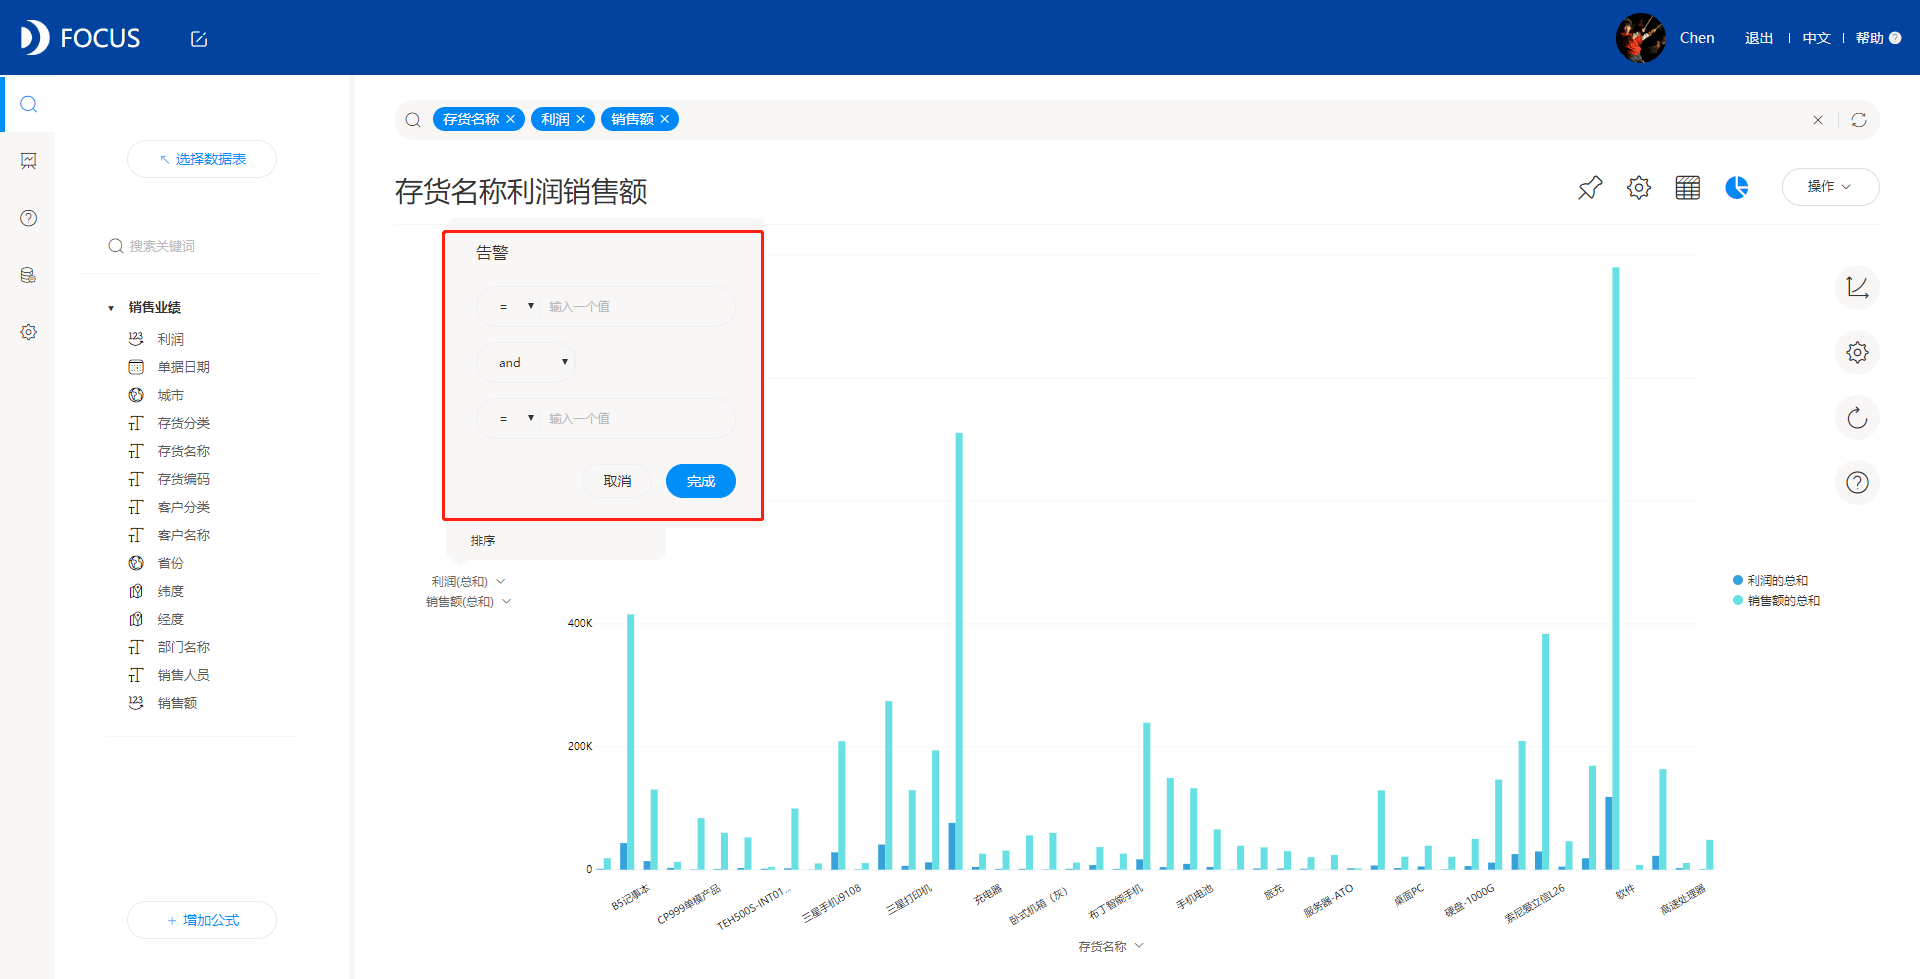Pin the chart with the pushpin icon
This screenshot has height=979, width=1920.
point(1590,187)
